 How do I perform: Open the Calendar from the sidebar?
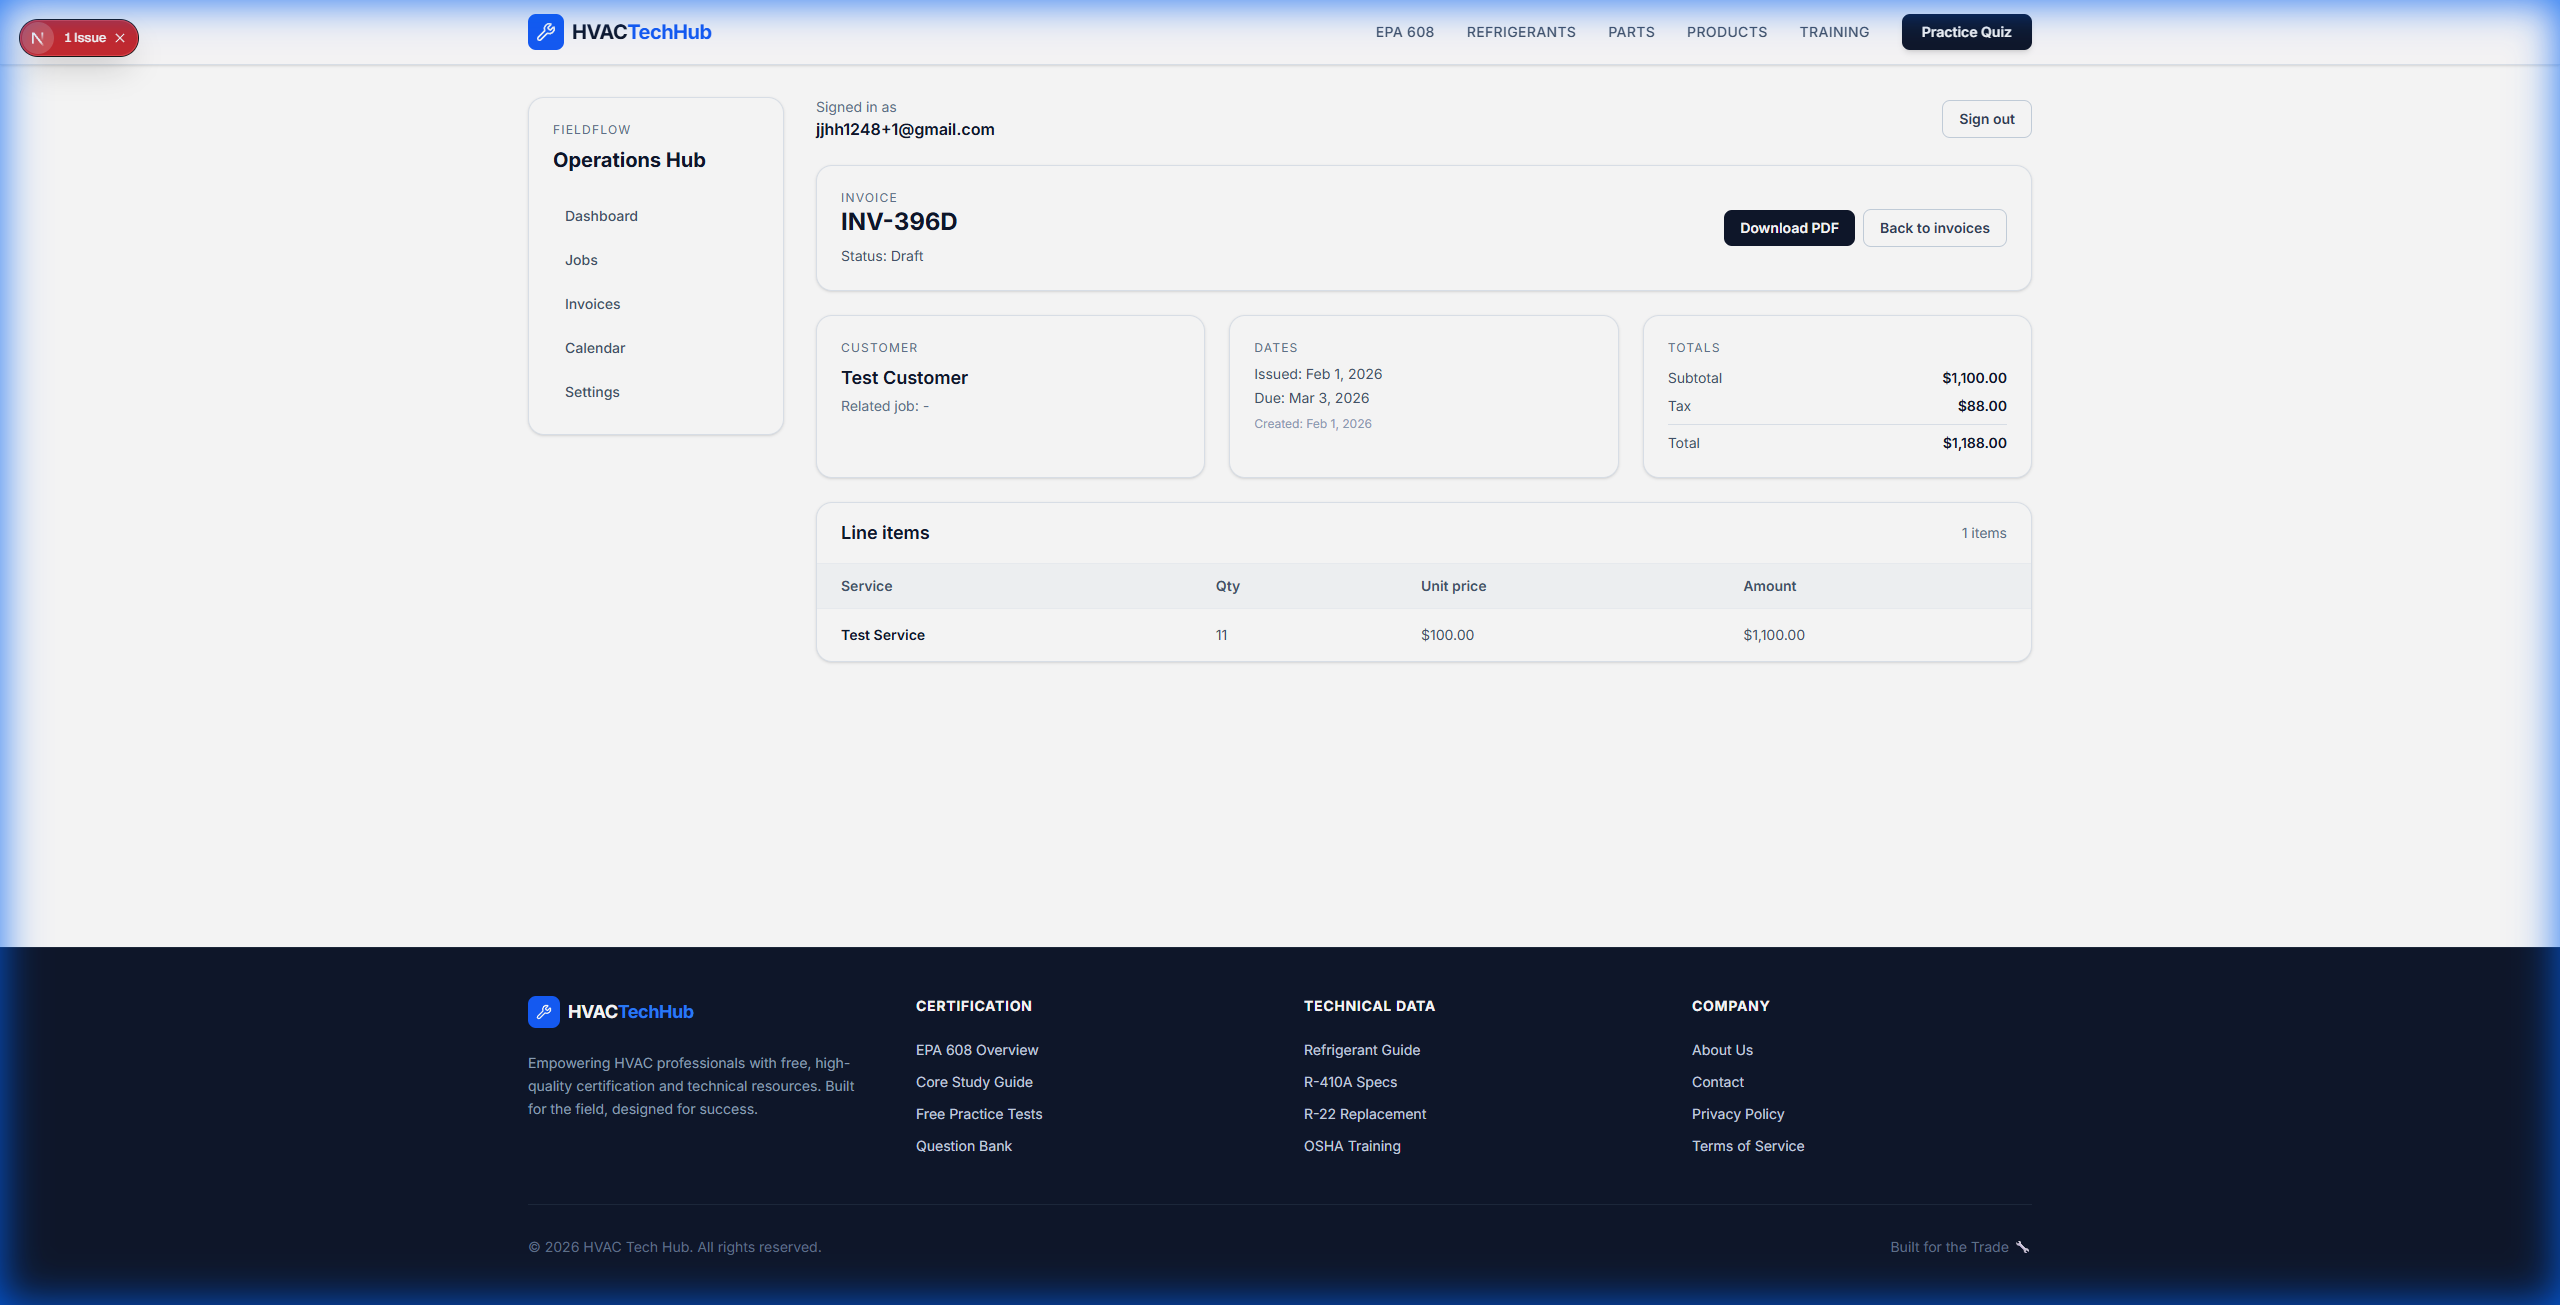pyautogui.click(x=594, y=347)
